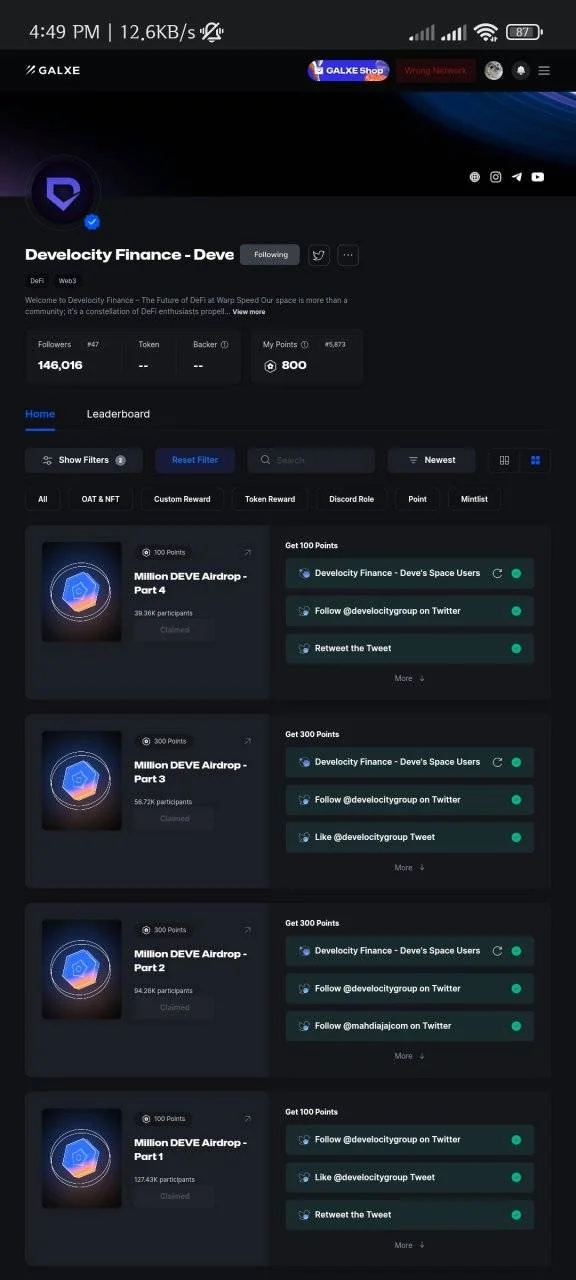Select the Mintlist filter chip

pos(474,499)
